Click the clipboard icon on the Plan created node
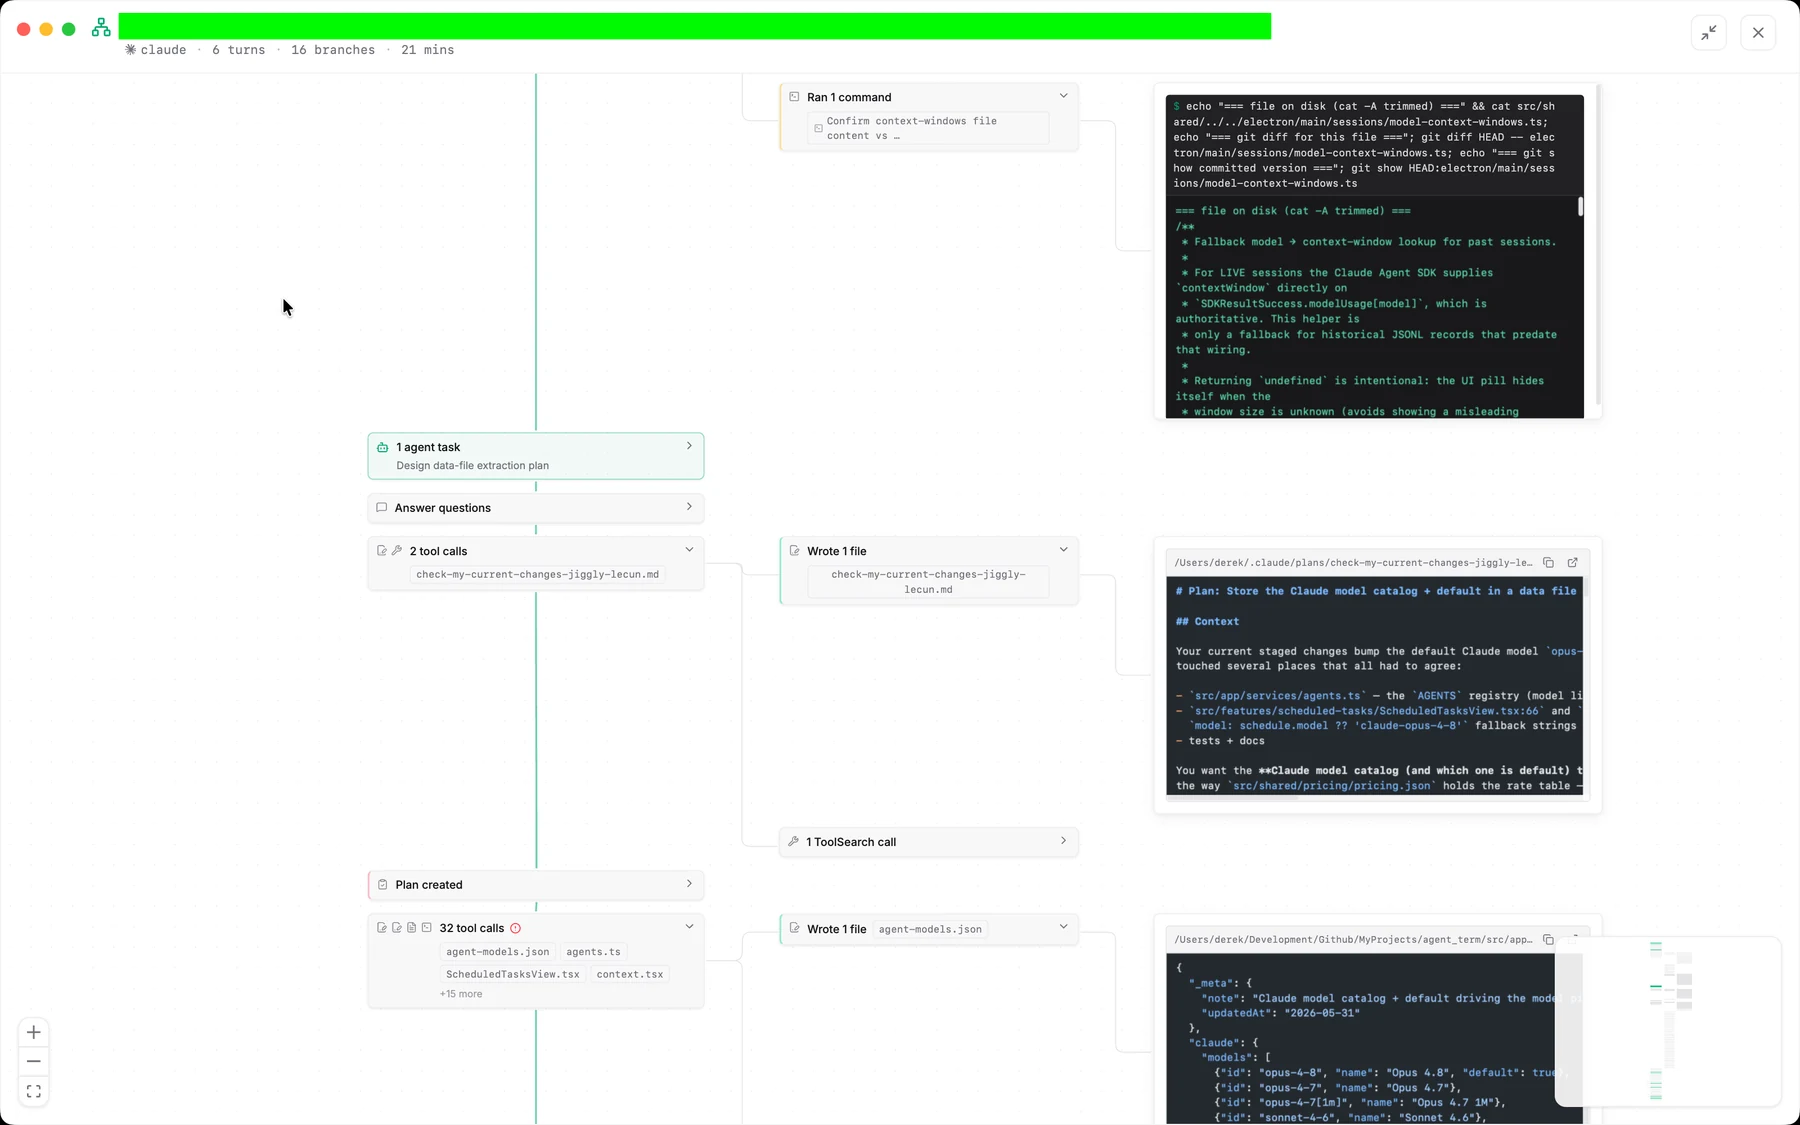The image size is (1800, 1125). 382,885
